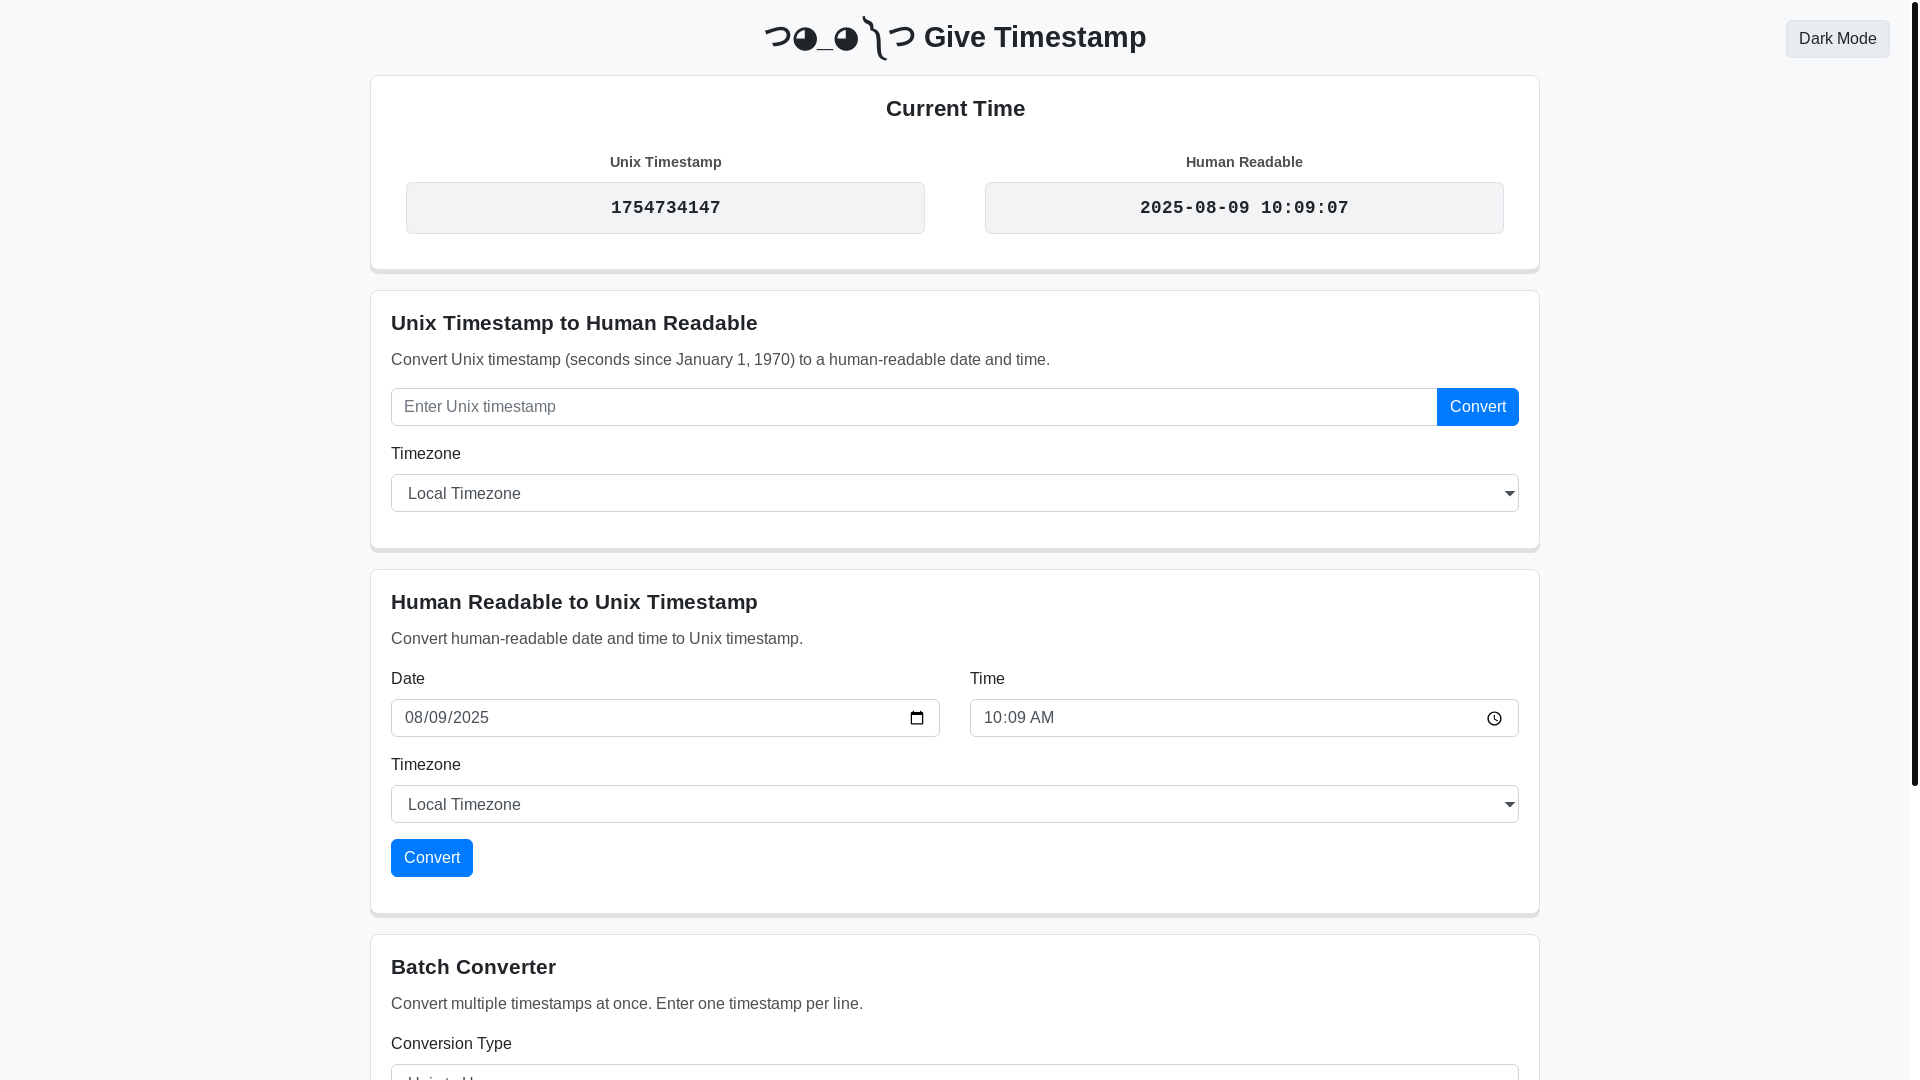Select human readable time 2025-08-09 10:09:07
Viewport: 1920px width, 1080px height.
[x=1244, y=208]
